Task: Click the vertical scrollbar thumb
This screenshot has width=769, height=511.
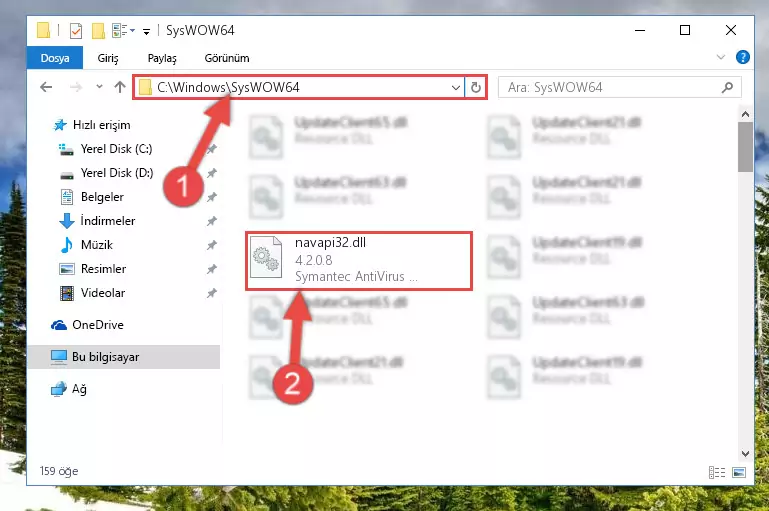Action: pyautogui.click(x=745, y=147)
